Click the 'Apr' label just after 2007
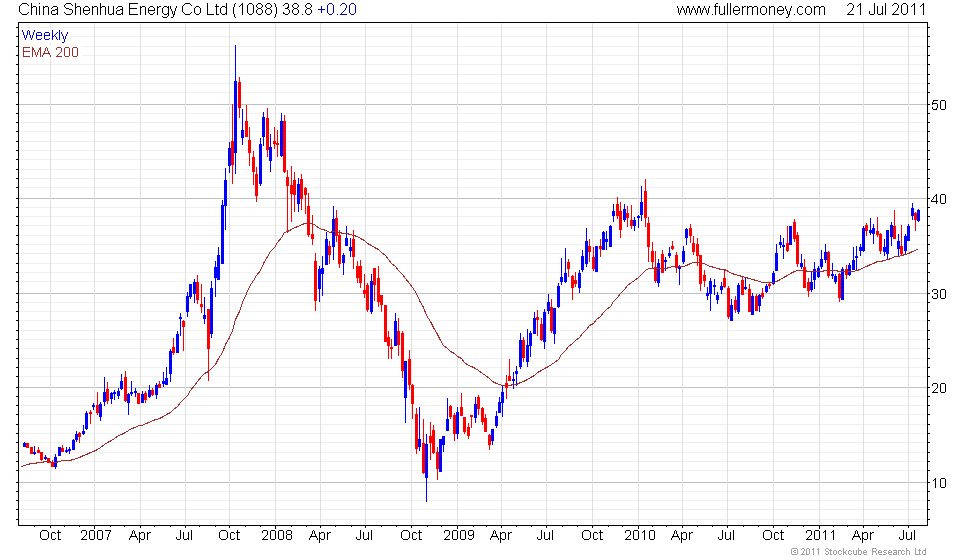980x560 pixels. point(140,536)
